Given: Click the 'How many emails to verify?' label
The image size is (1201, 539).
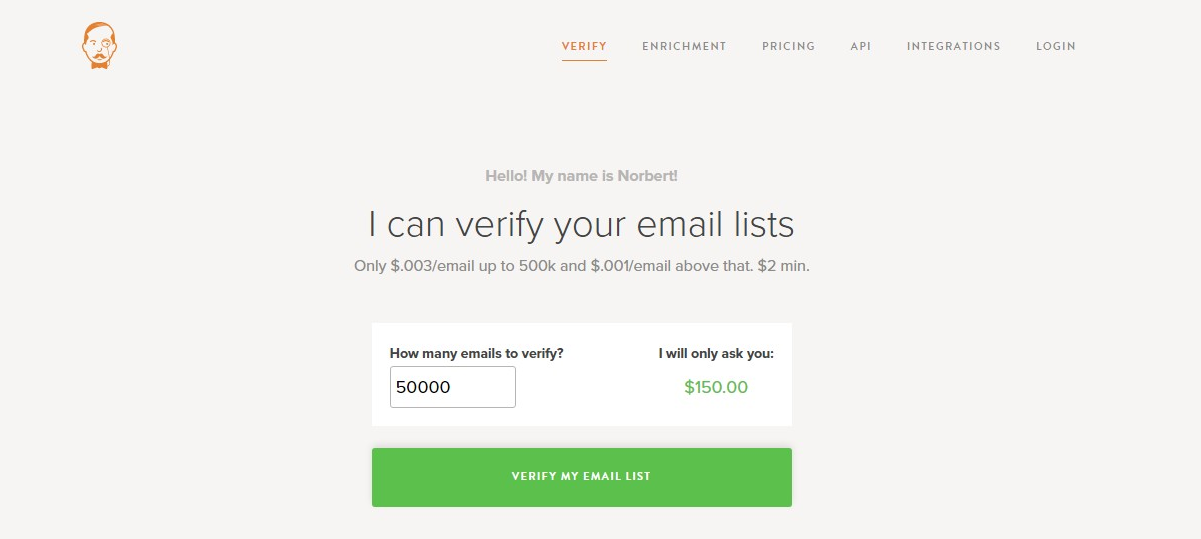Looking at the screenshot, I should [476, 353].
